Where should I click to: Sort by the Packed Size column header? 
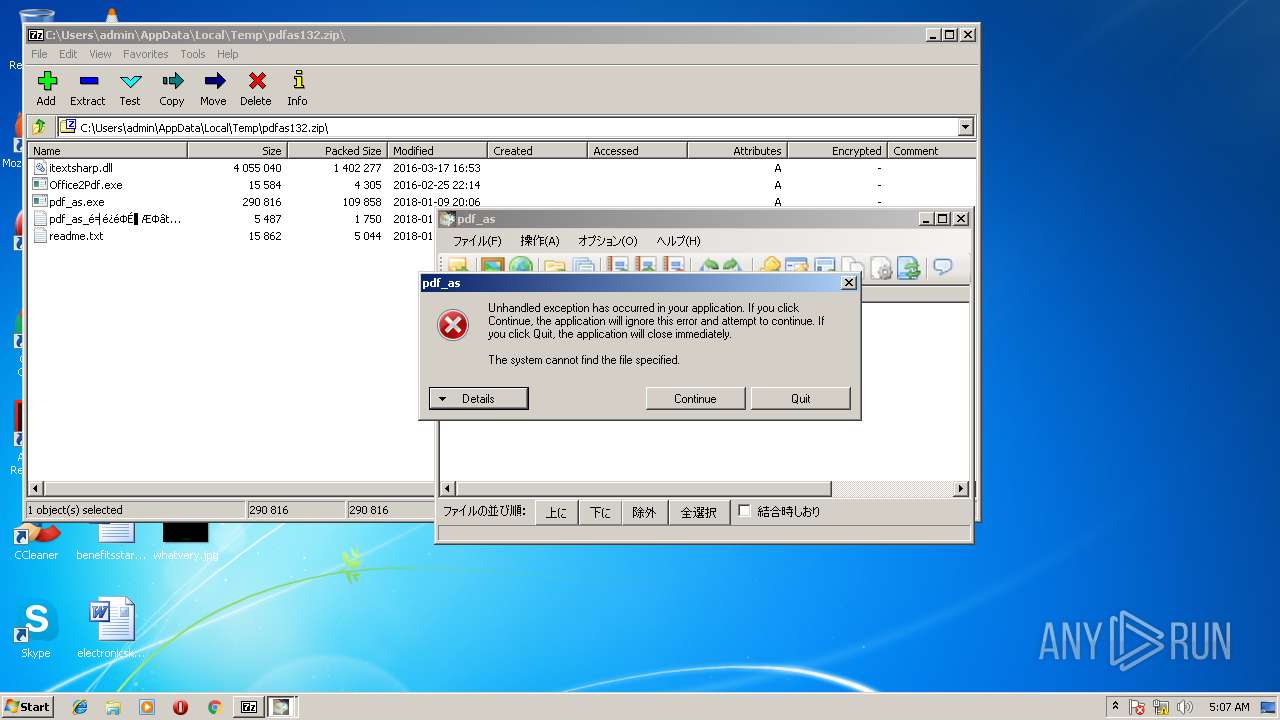(x=337, y=151)
